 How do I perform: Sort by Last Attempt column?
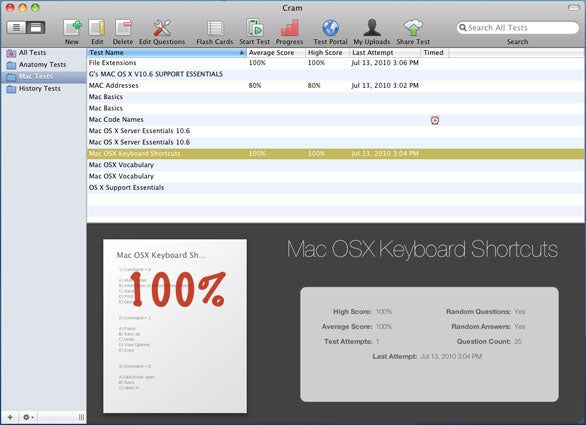pyautogui.click(x=385, y=53)
